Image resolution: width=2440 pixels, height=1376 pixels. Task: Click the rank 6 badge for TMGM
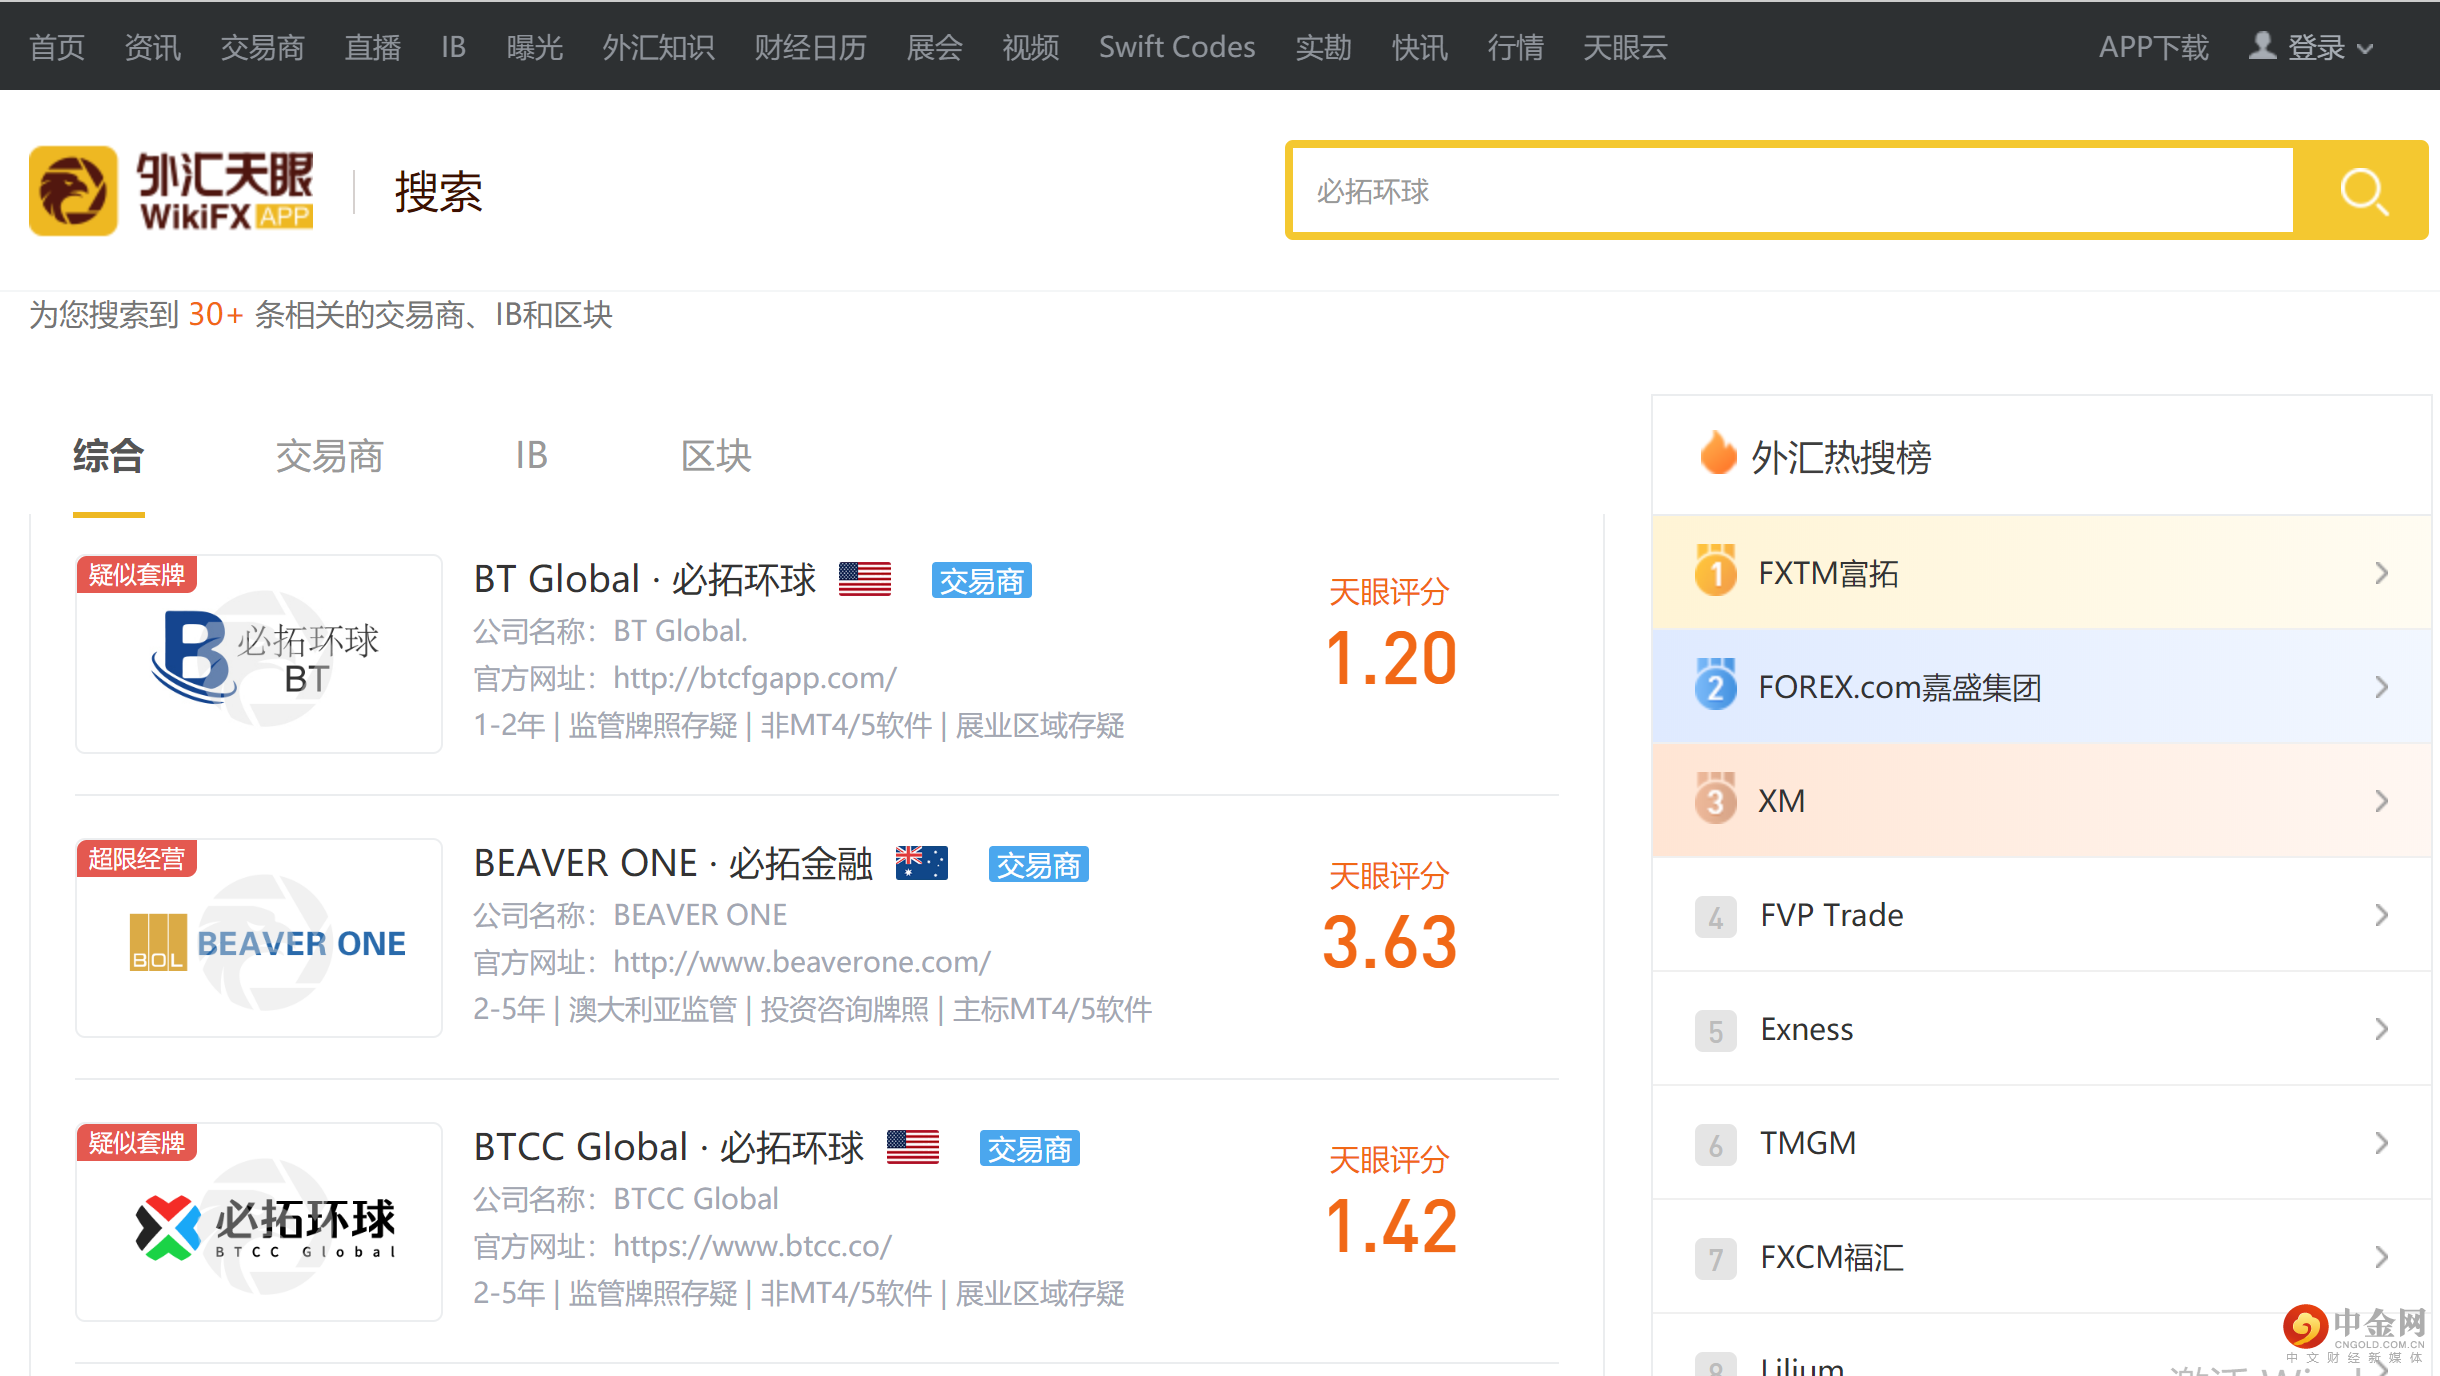point(1716,1144)
